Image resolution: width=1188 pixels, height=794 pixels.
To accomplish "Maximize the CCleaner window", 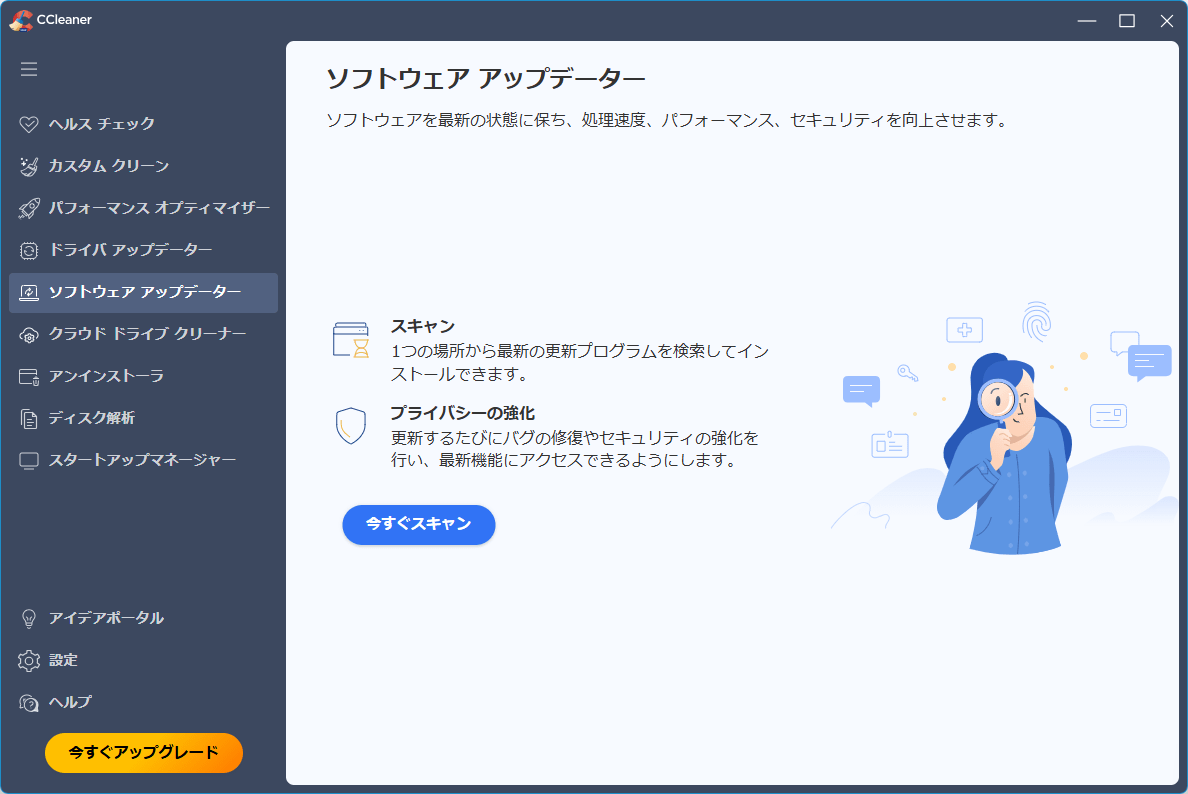I will [x=1127, y=20].
